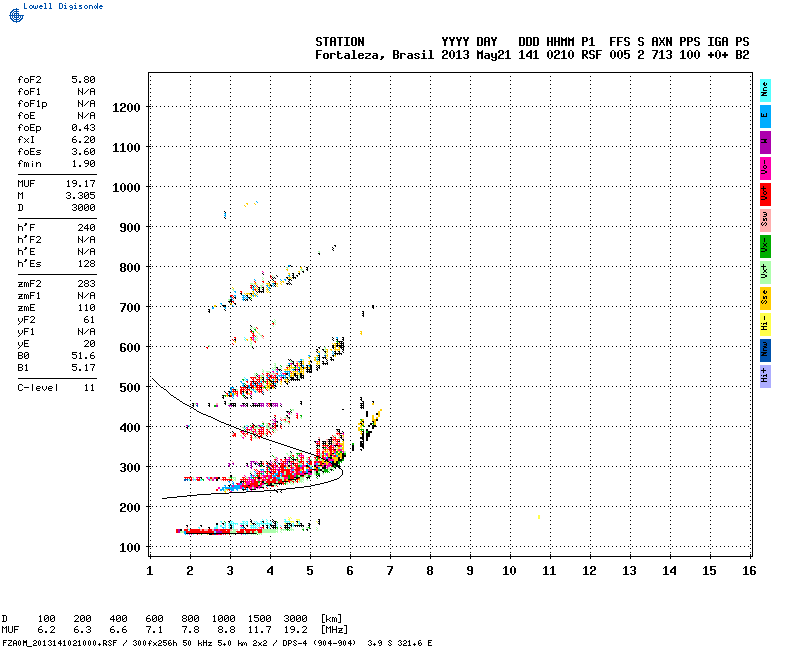The width and height of the screenshot is (800, 650).
Task: Click the zmF2 value 283
Action: tap(86, 284)
